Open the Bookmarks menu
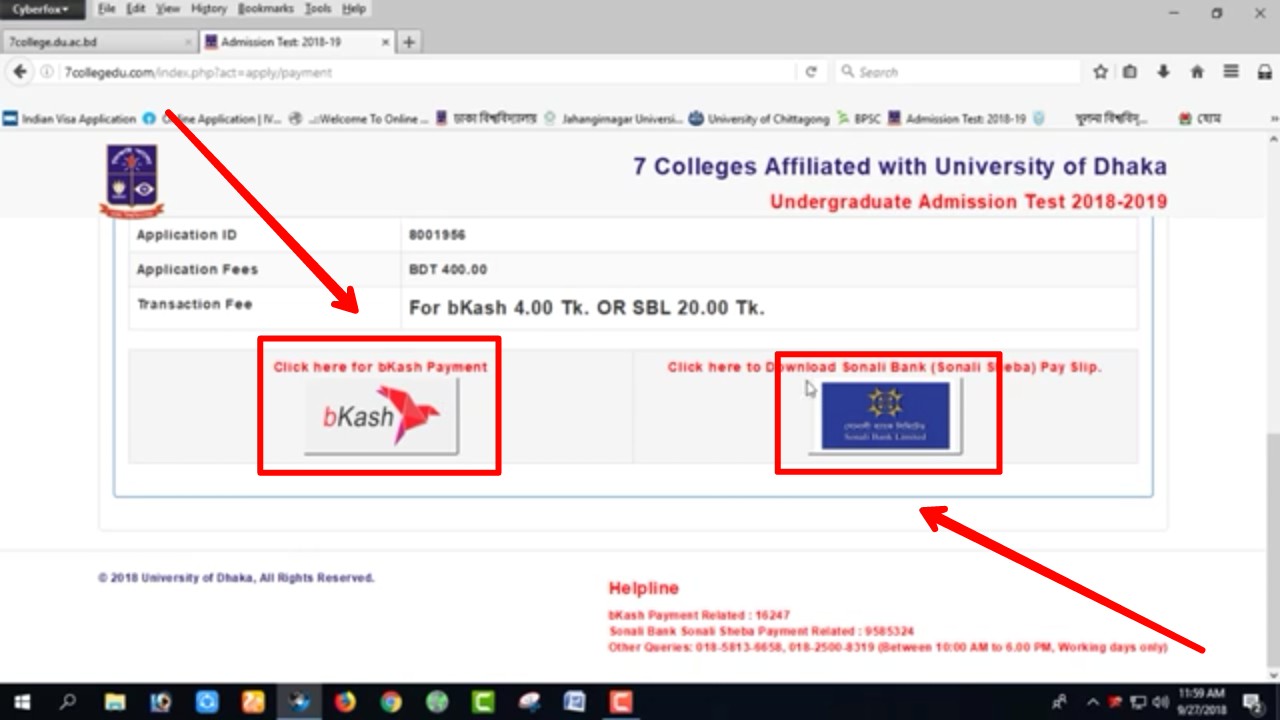The width and height of the screenshot is (1280, 720). 266,8
